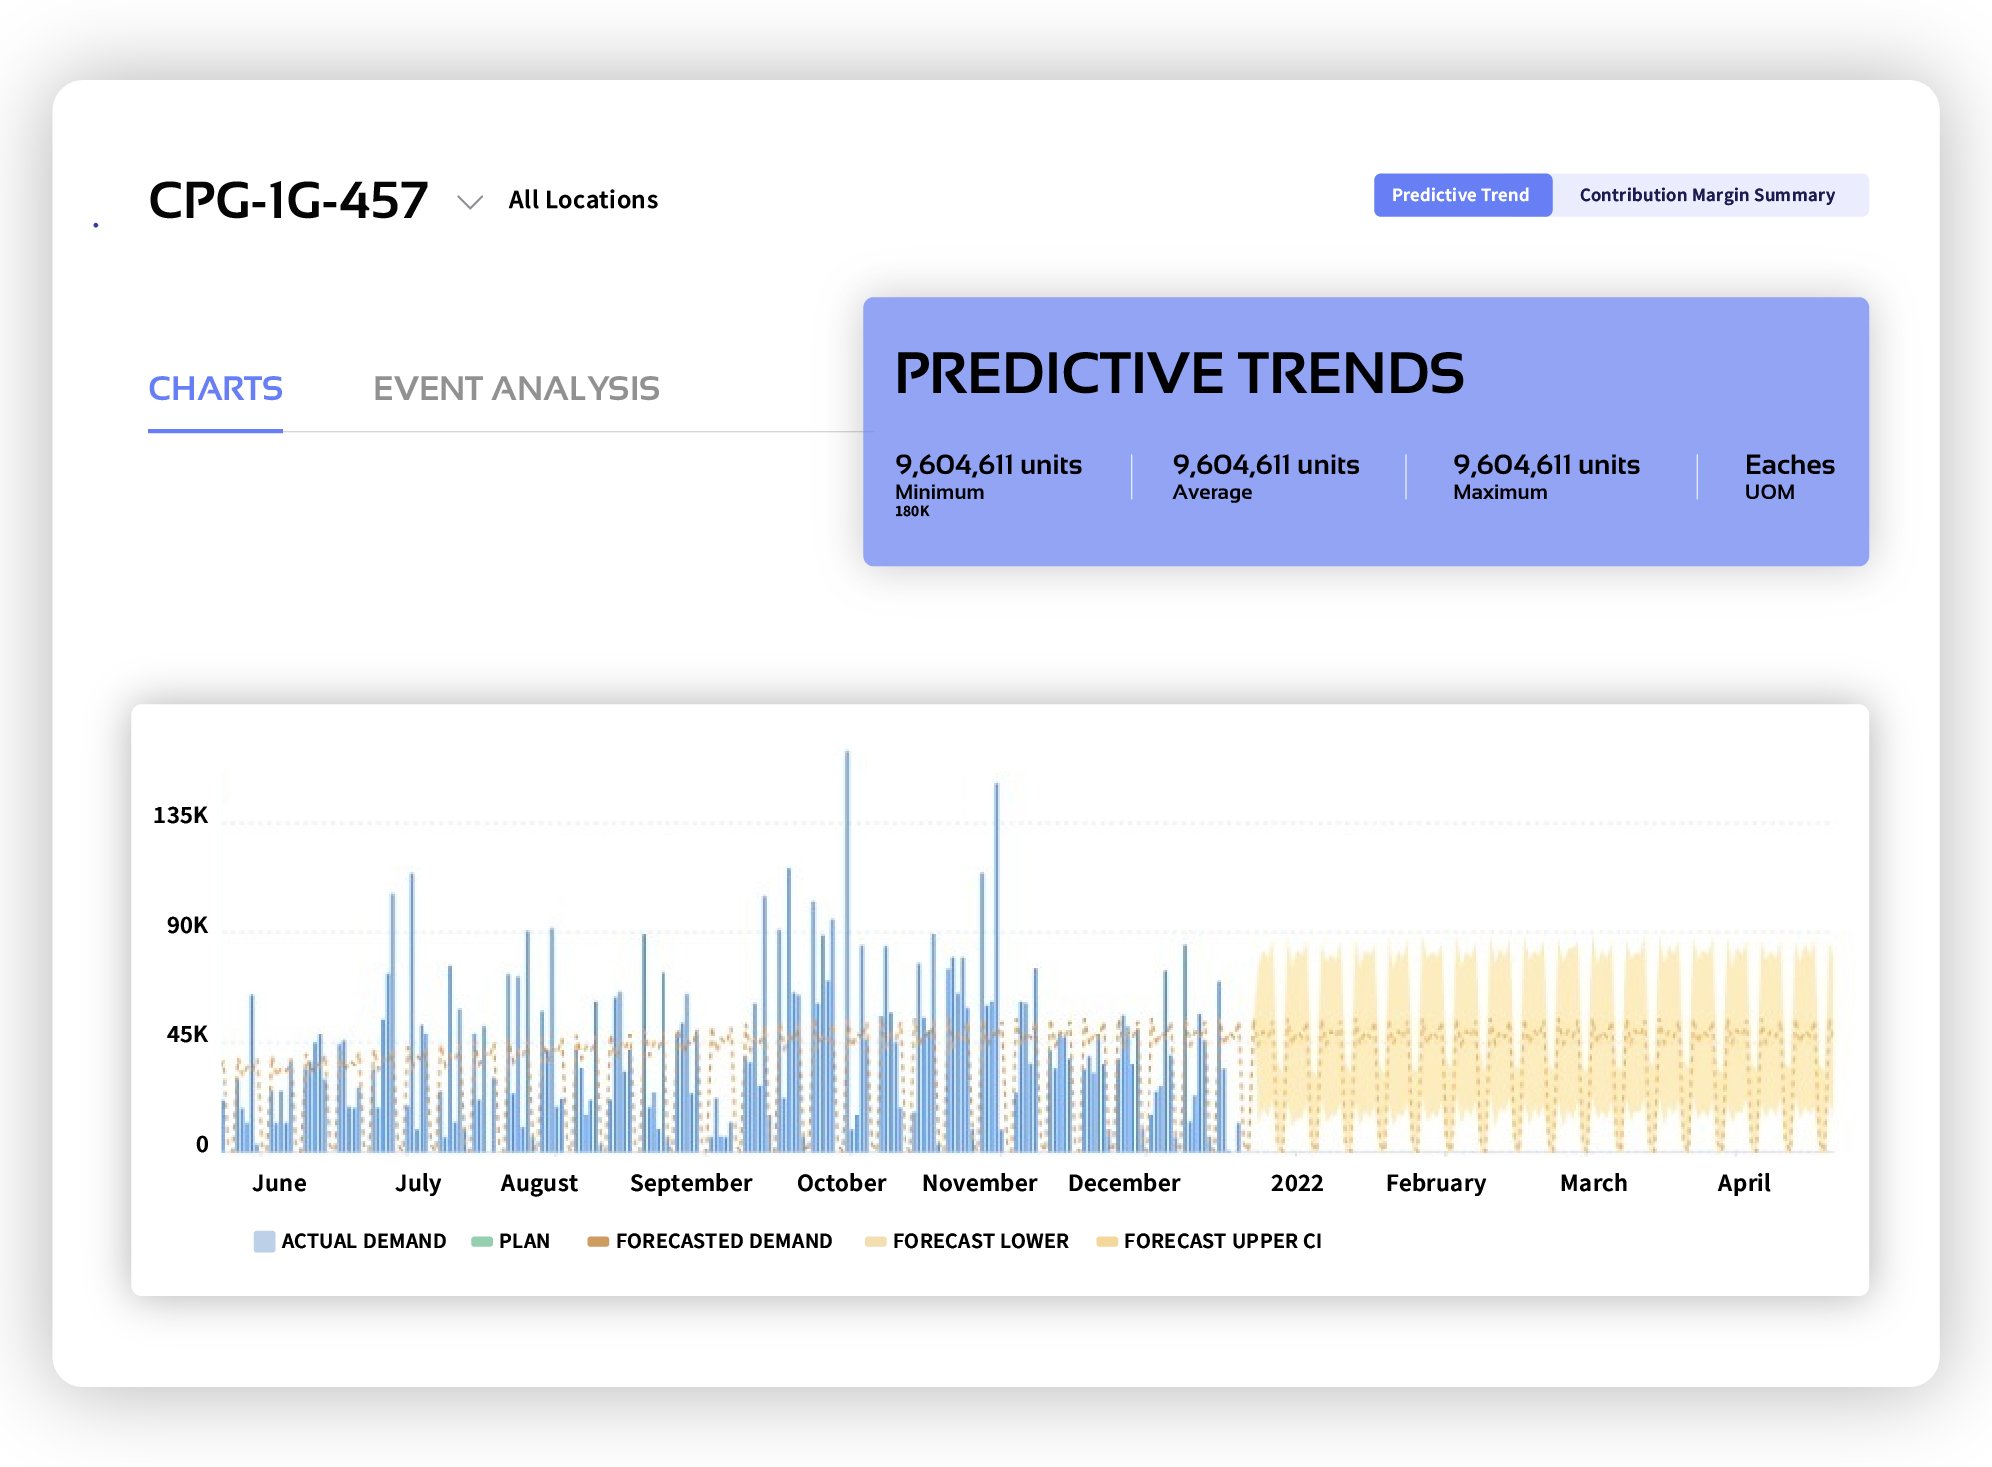Image resolution: width=1992 pixels, height=1467 pixels.
Task: Toggle the PLAN legend swatch
Action: 482,1241
